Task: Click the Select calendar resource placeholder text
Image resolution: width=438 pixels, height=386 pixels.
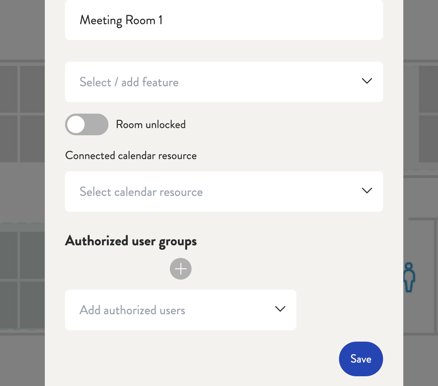Action: (141, 192)
